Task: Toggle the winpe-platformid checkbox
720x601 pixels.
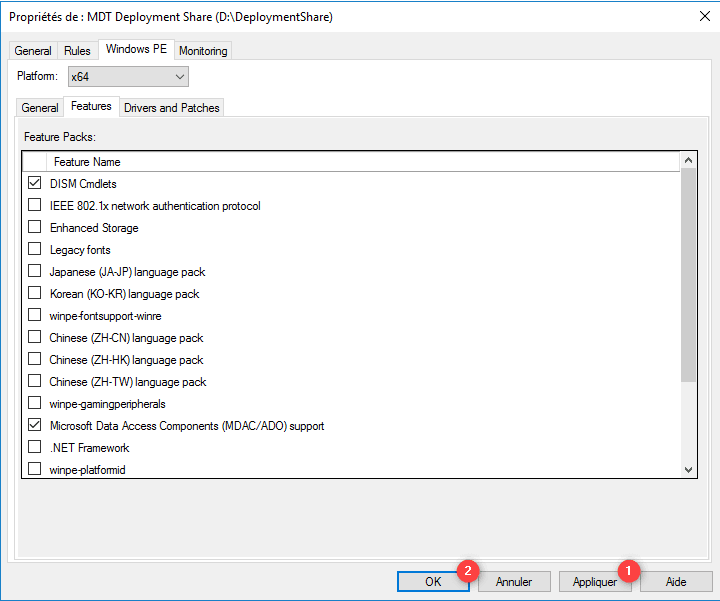Action: (34, 469)
